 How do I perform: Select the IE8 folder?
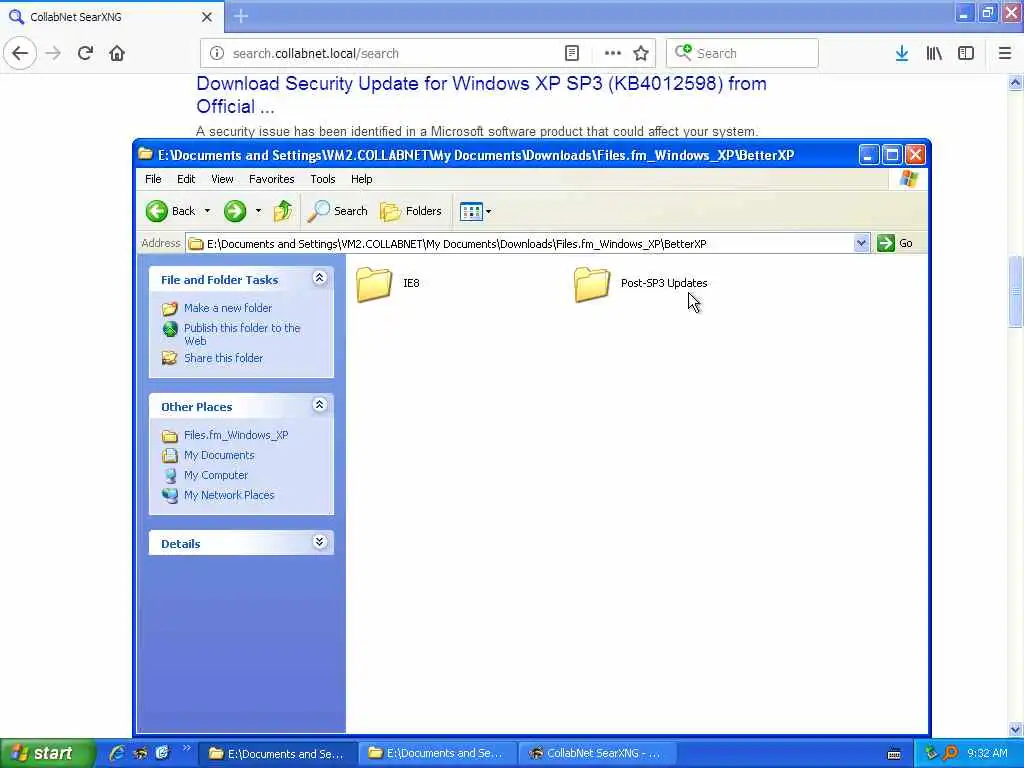(x=389, y=283)
